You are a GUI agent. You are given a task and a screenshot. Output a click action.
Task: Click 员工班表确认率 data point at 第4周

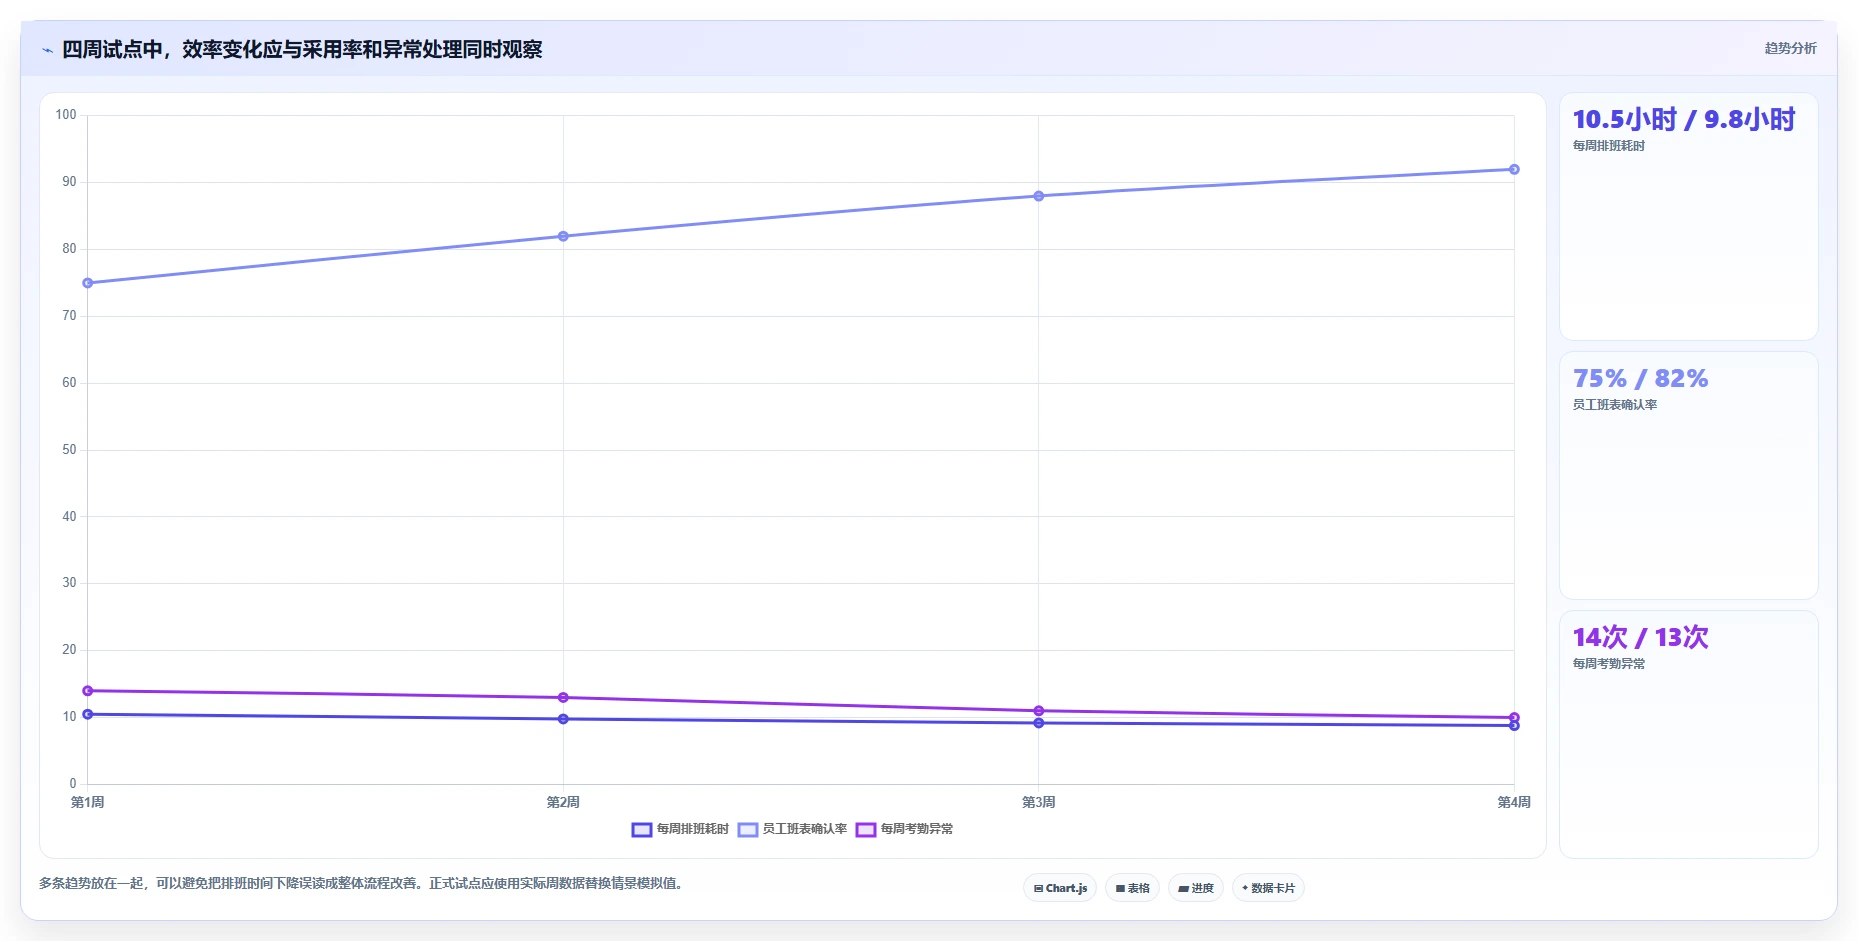coord(1514,169)
